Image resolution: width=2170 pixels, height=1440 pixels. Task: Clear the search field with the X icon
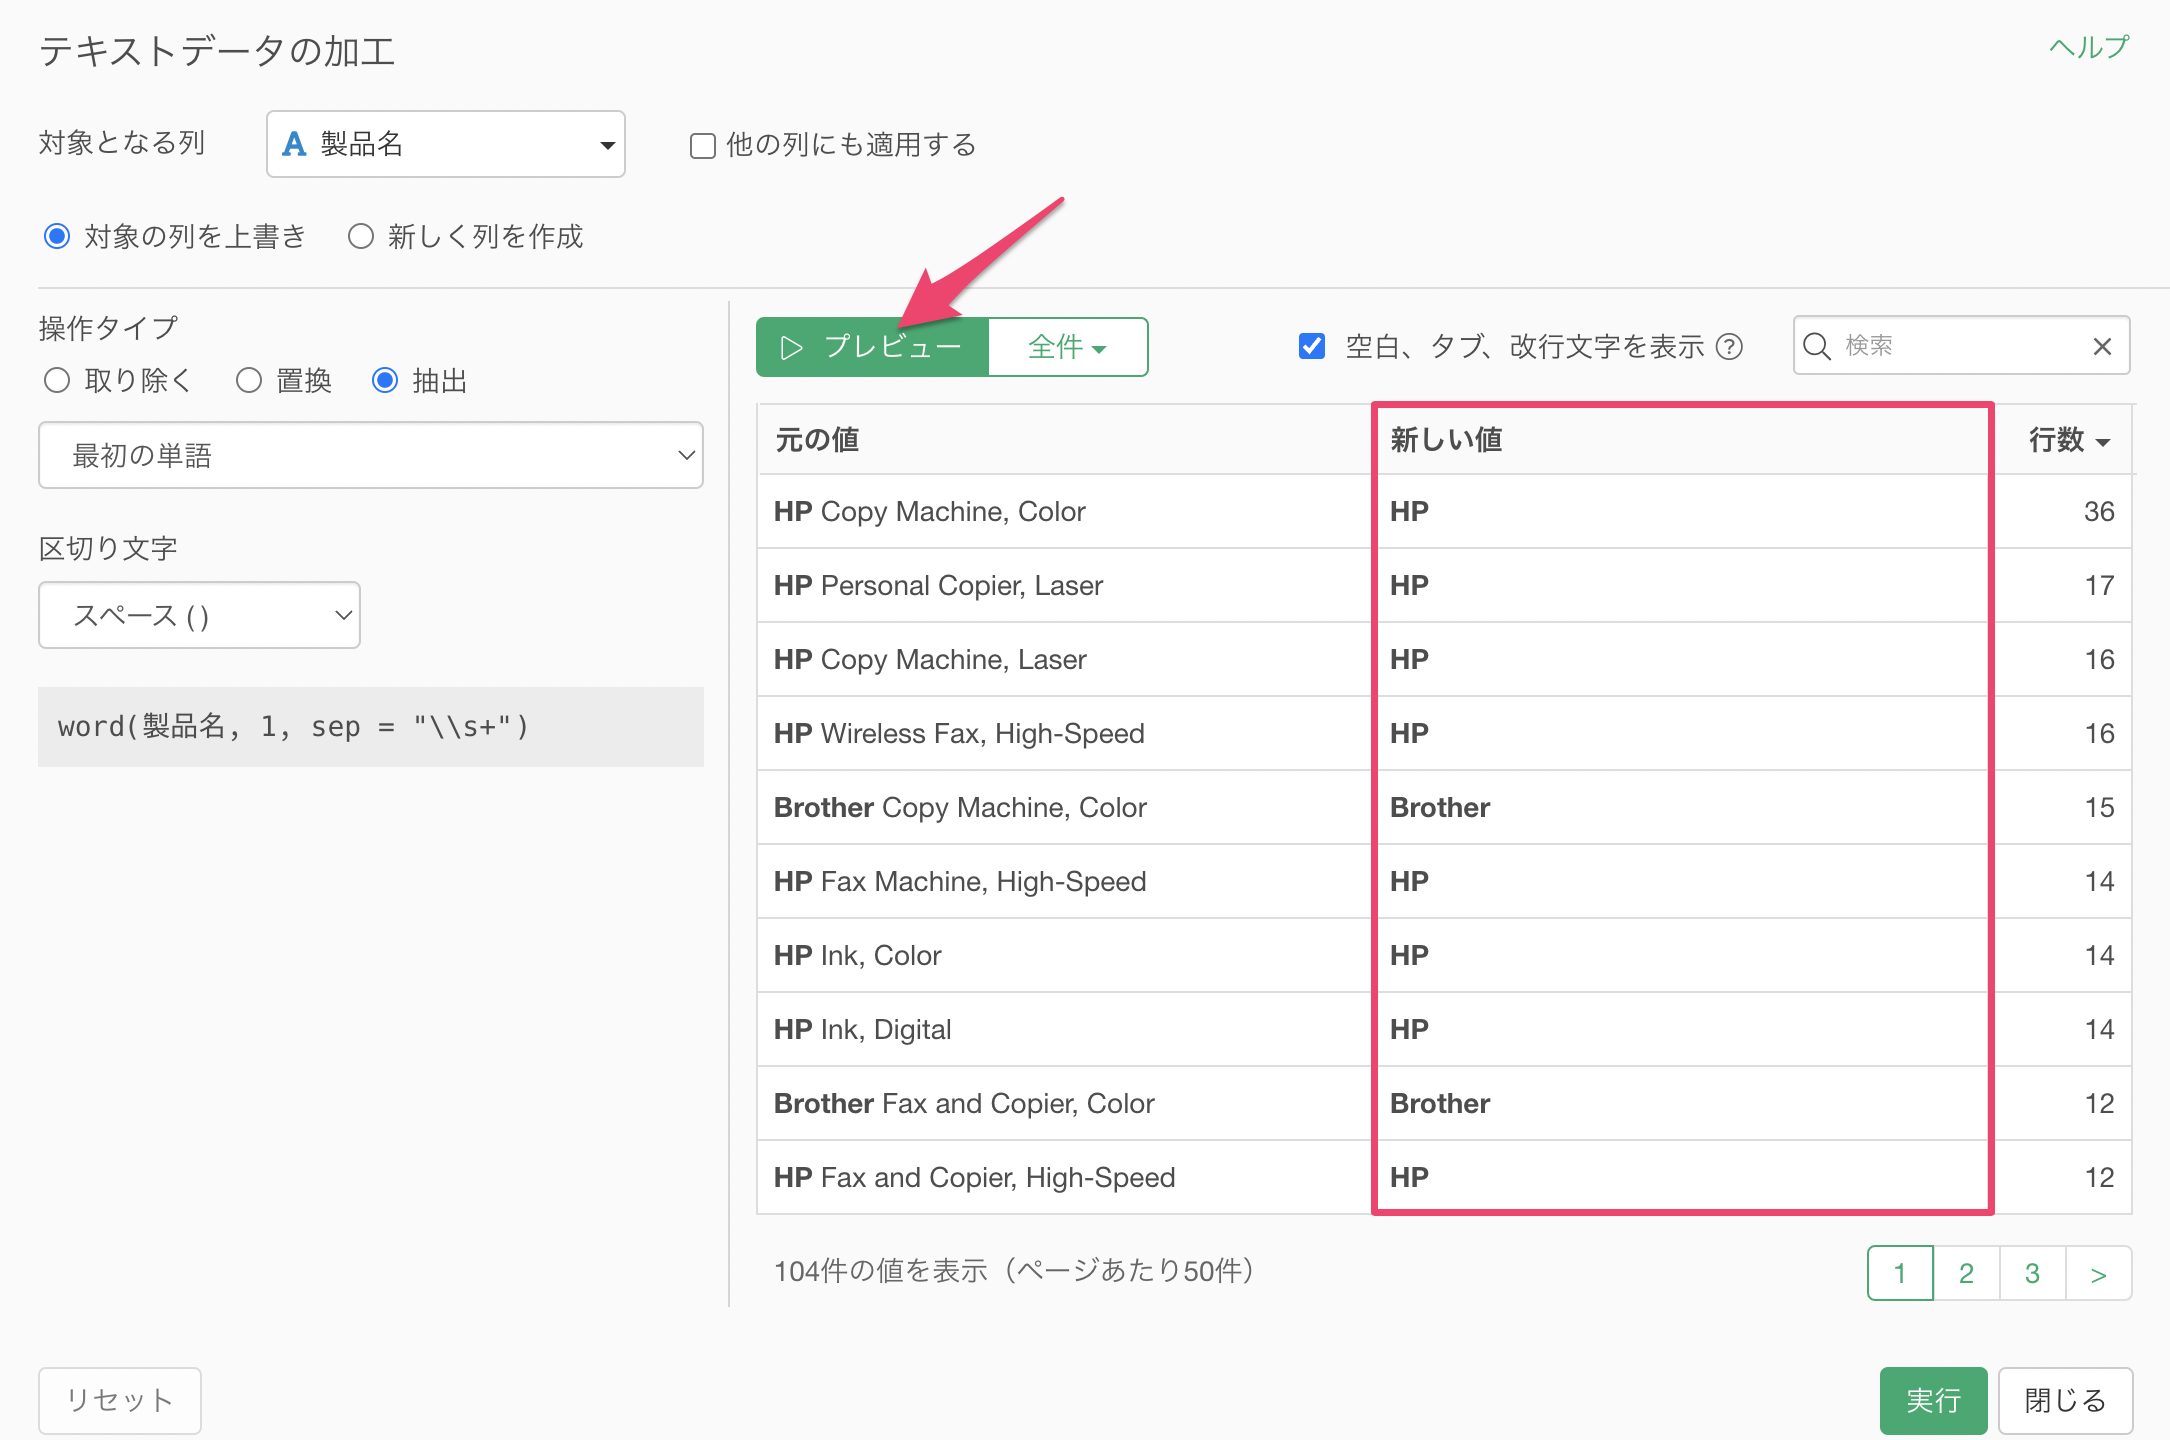pyautogui.click(x=2102, y=346)
